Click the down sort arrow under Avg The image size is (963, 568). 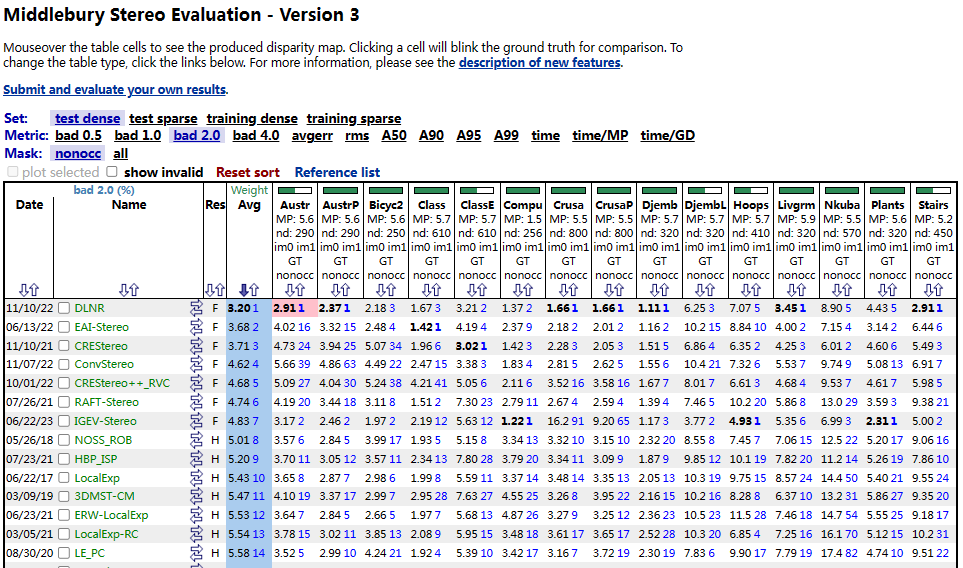243,289
